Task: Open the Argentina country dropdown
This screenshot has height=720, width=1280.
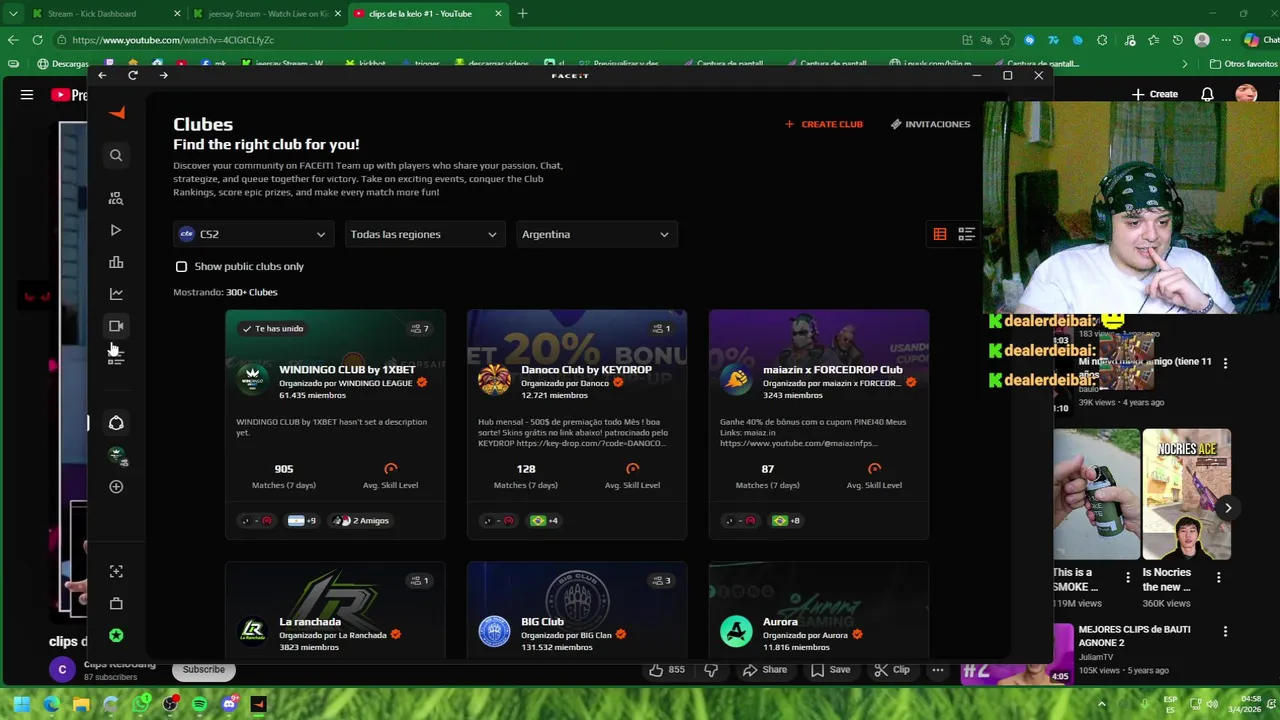Action: pyautogui.click(x=596, y=234)
